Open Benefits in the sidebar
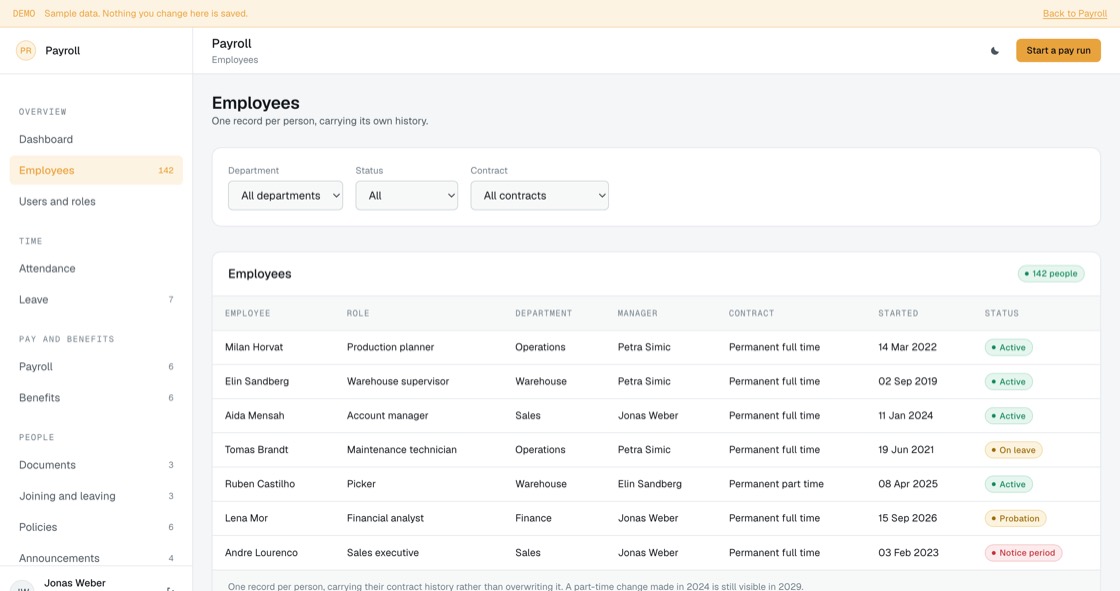This screenshot has height=591, width=1120. coord(96,397)
